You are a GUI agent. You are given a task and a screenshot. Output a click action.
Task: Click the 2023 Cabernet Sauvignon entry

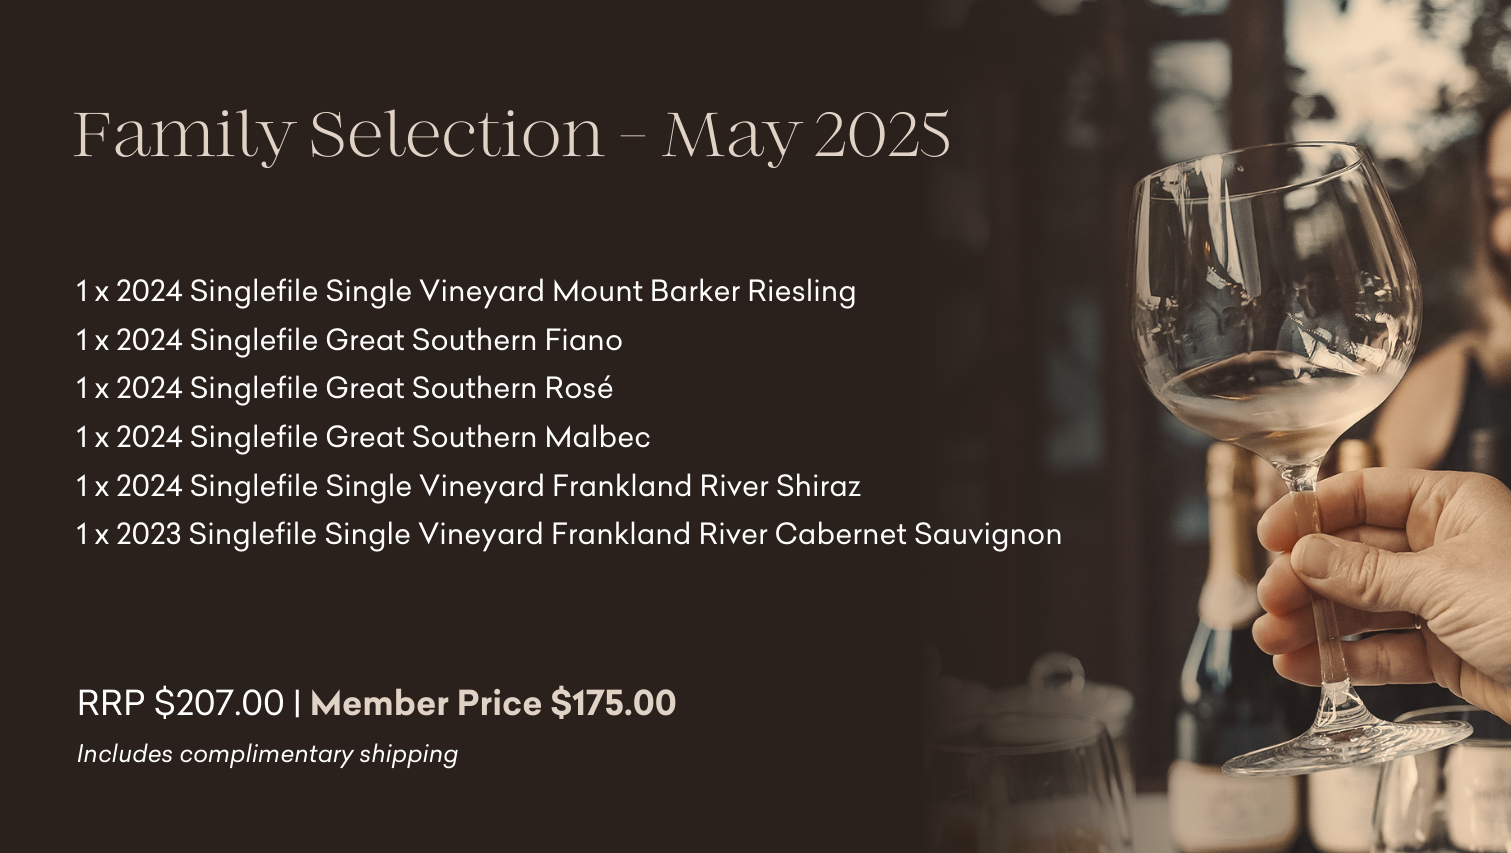(x=569, y=534)
